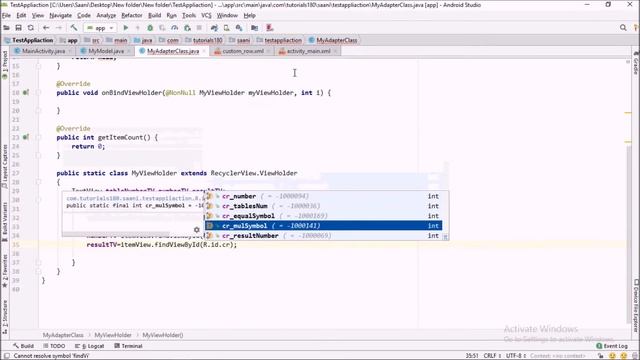Open the Build menu
Screen dimensions: 640x360
pyautogui.click(x=154, y=16)
